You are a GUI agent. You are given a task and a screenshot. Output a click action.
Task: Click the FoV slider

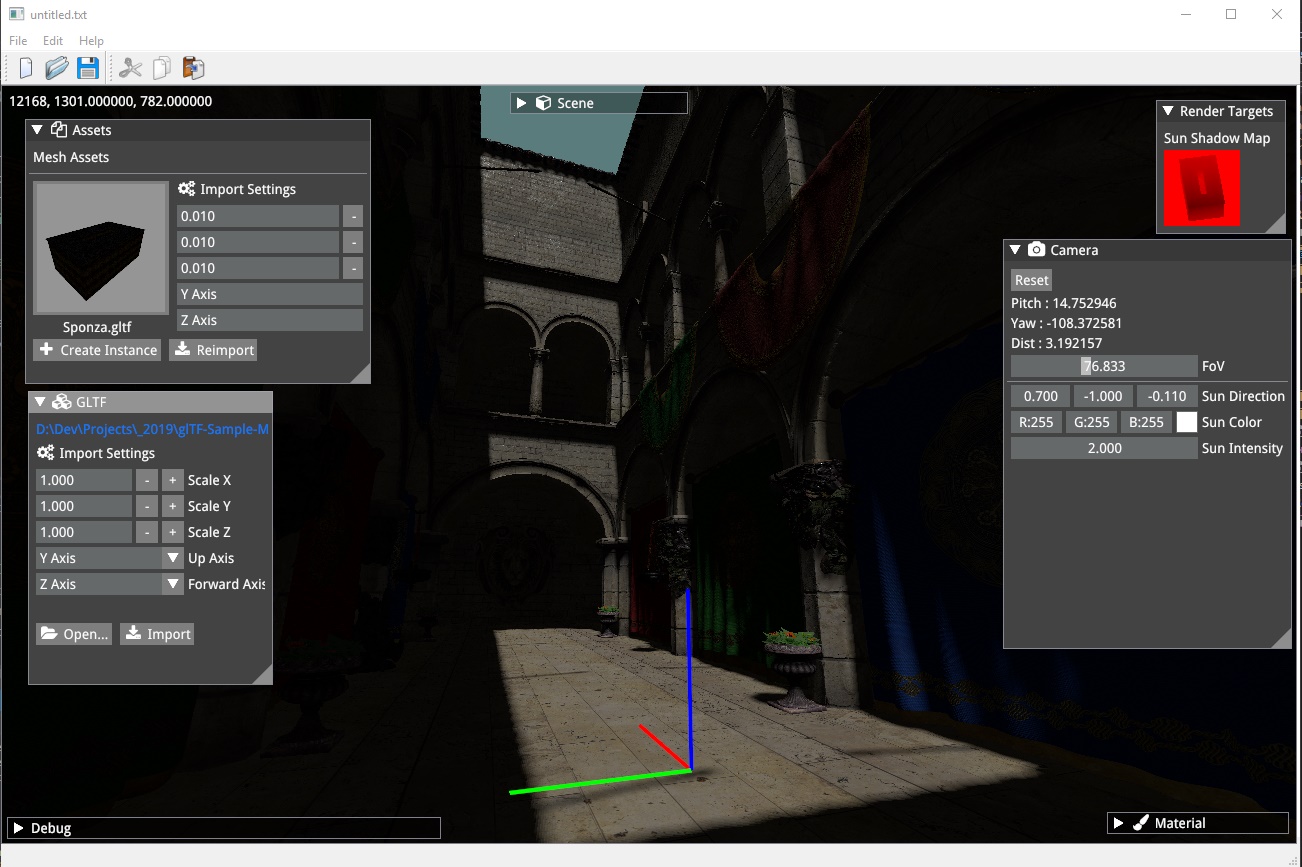pos(1104,366)
